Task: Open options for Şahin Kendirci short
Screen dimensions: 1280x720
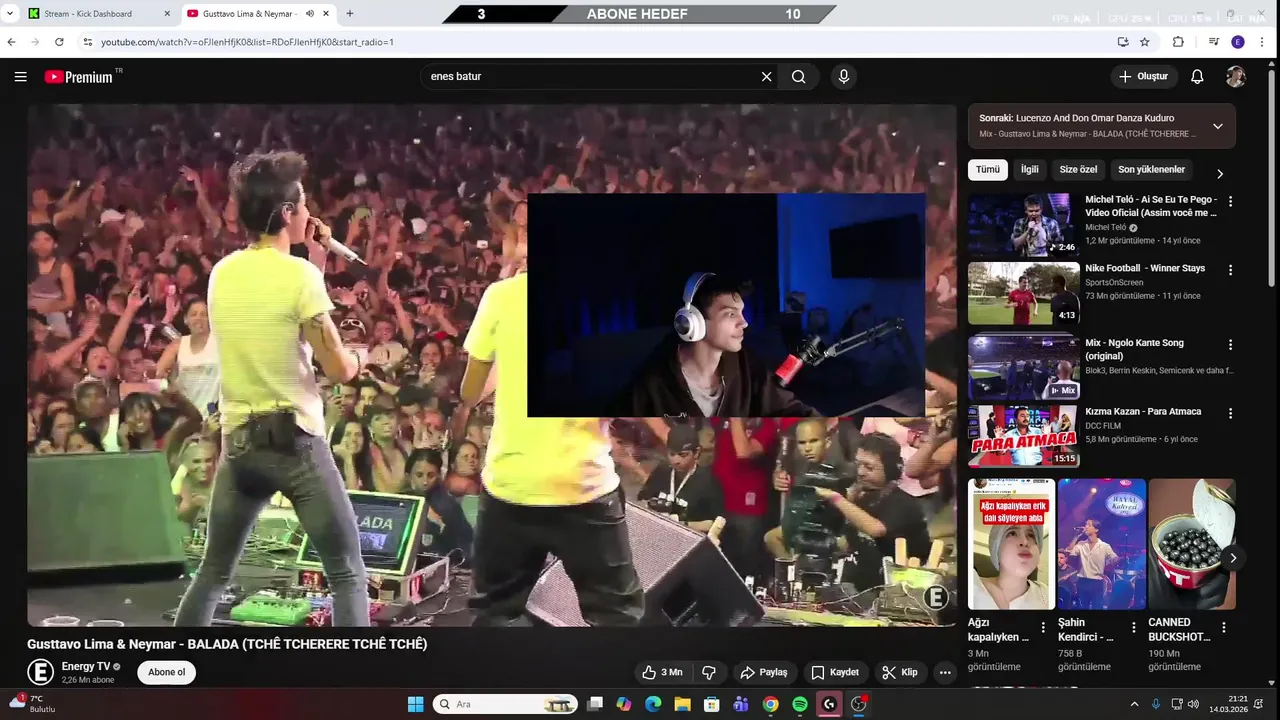Action: [1133, 628]
